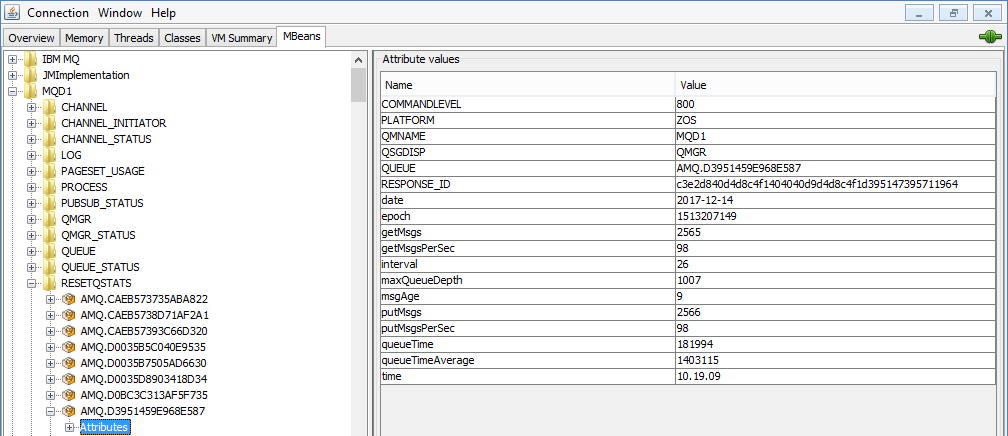Click the MBean icon for AMQ.D0BC3C313AF5F735
The image size is (1008, 436).
[x=69, y=395]
